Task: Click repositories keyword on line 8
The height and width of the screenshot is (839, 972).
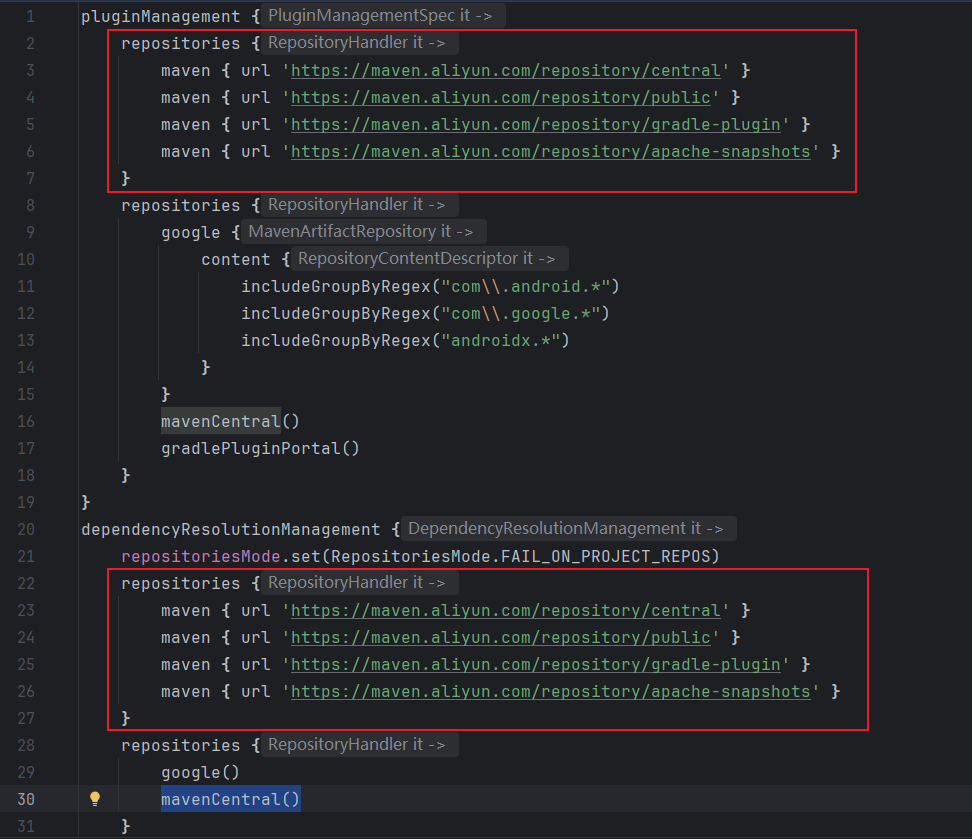Action: [180, 205]
